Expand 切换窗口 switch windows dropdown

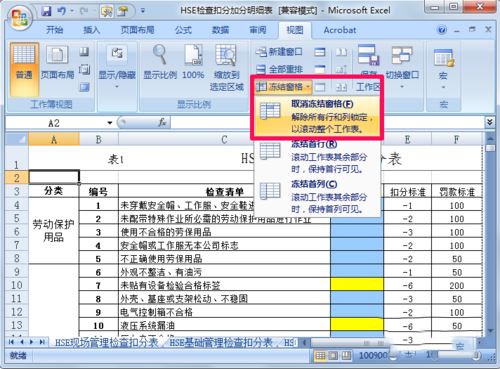402,67
